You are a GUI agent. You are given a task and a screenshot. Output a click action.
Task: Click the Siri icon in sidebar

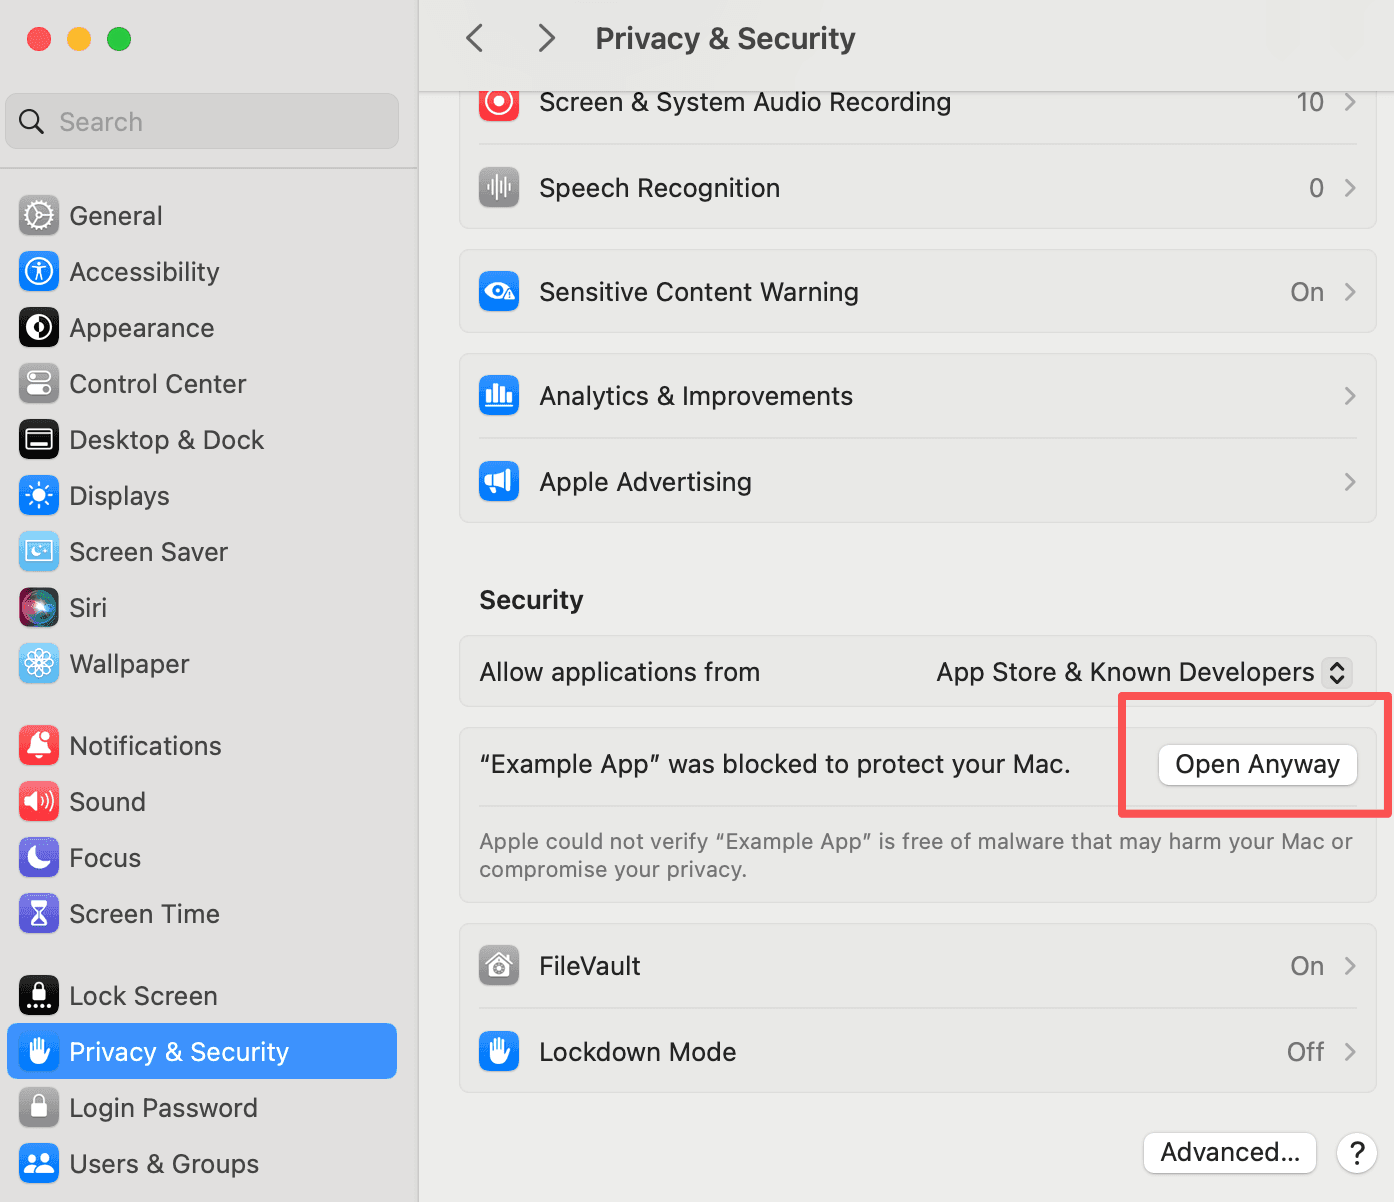(x=39, y=608)
